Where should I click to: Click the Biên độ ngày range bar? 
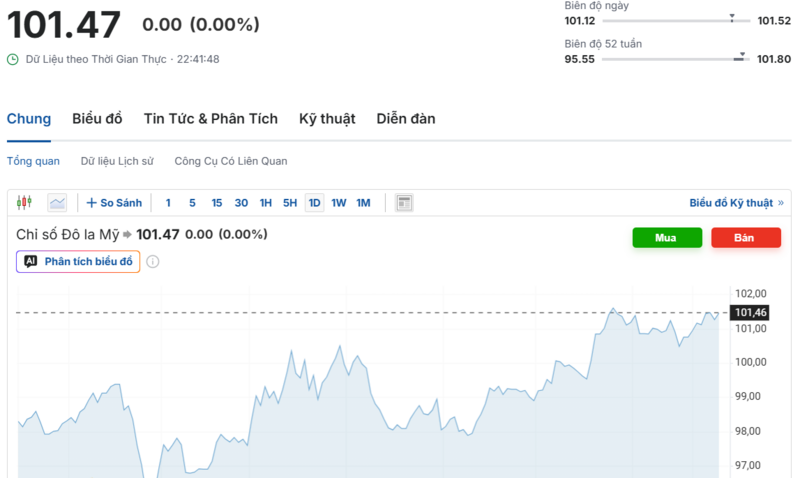click(x=676, y=21)
